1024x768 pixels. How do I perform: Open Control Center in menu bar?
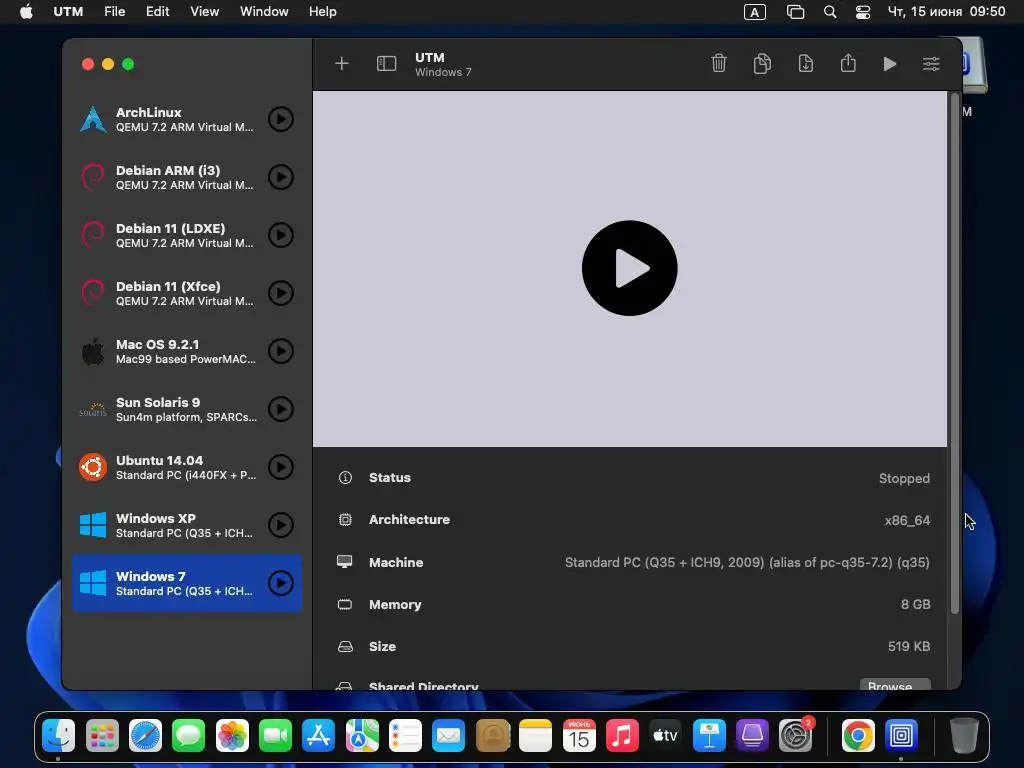click(863, 12)
